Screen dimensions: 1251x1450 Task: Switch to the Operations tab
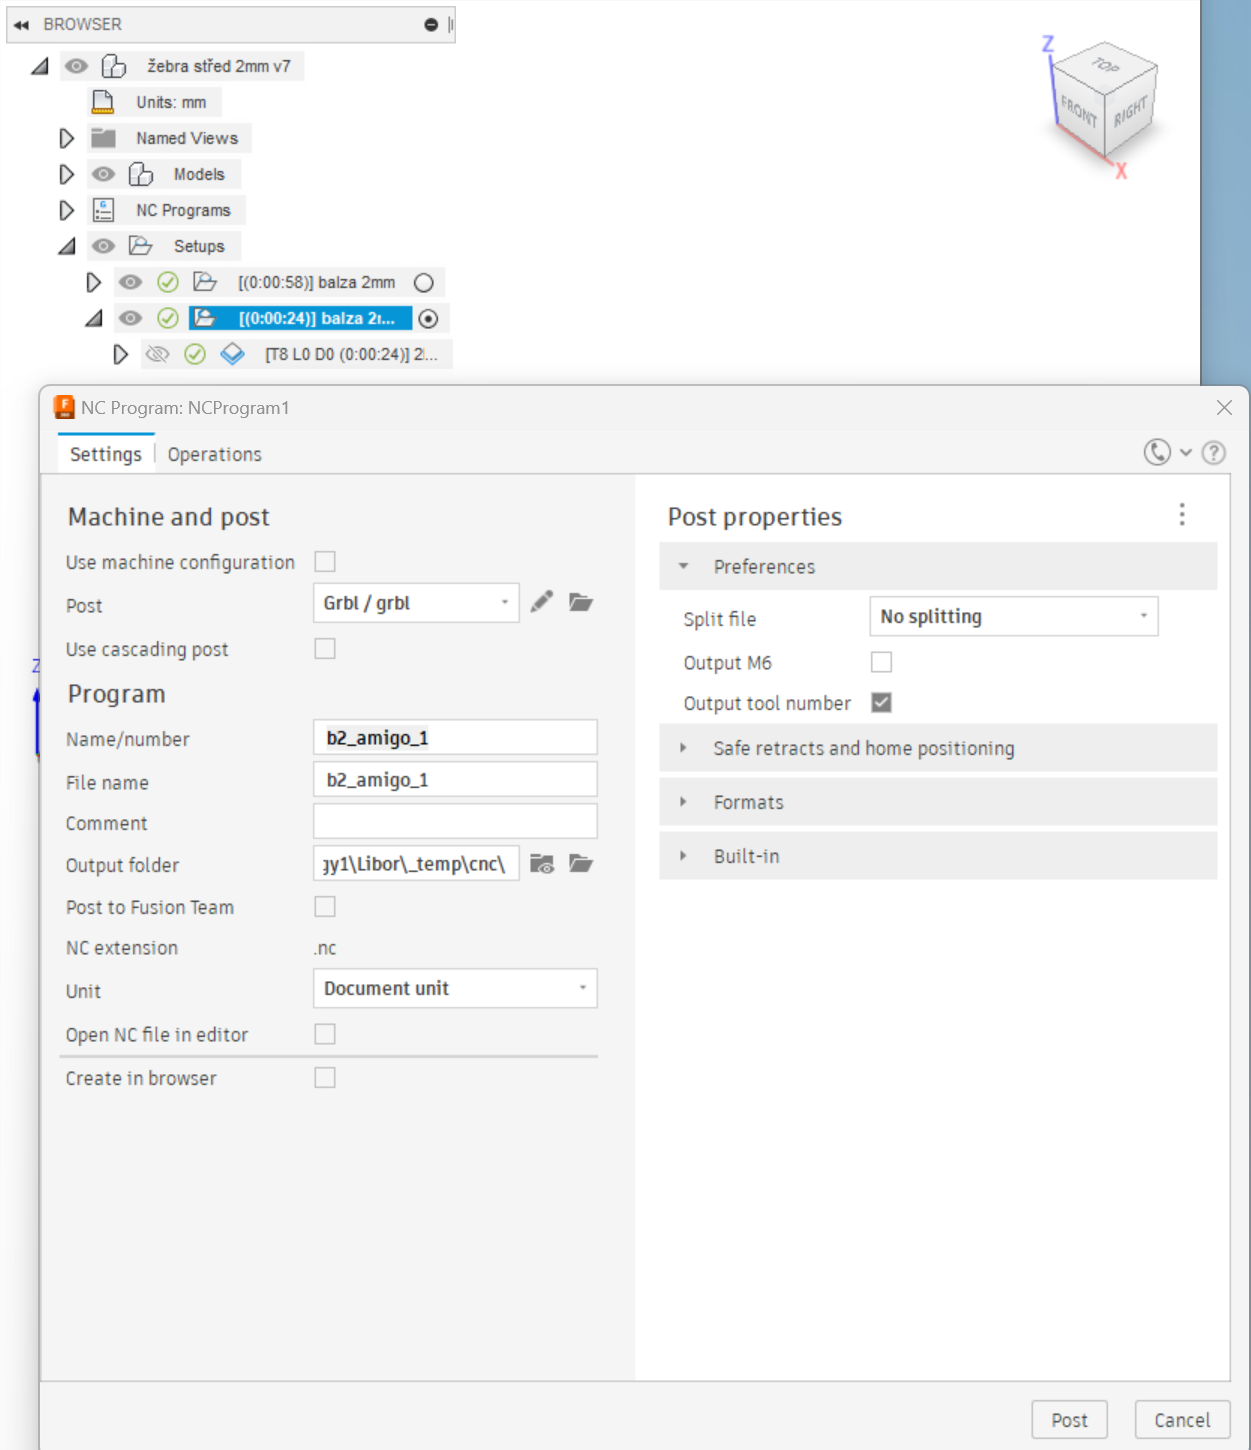tap(214, 454)
